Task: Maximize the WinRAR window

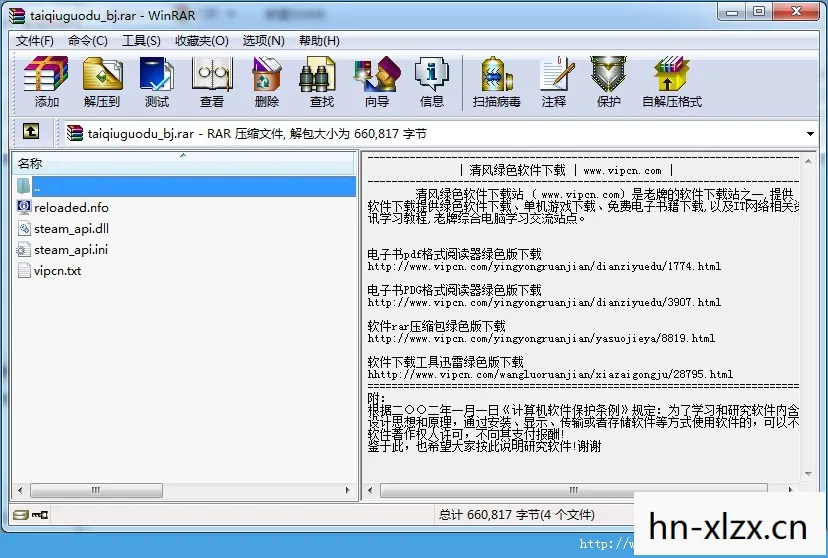Action: [x=759, y=12]
